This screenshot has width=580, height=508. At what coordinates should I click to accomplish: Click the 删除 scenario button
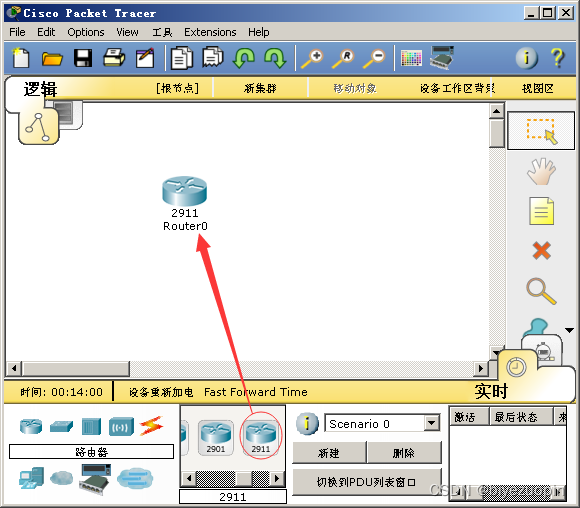click(404, 453)
